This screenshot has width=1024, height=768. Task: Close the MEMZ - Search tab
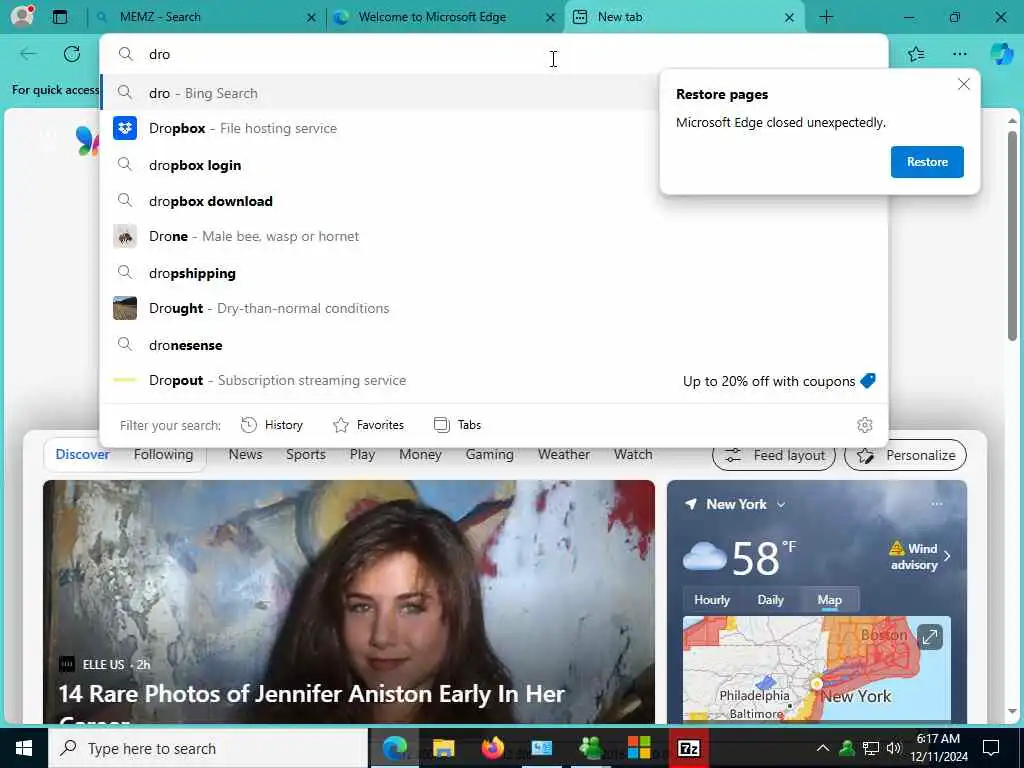pos(312,18)
